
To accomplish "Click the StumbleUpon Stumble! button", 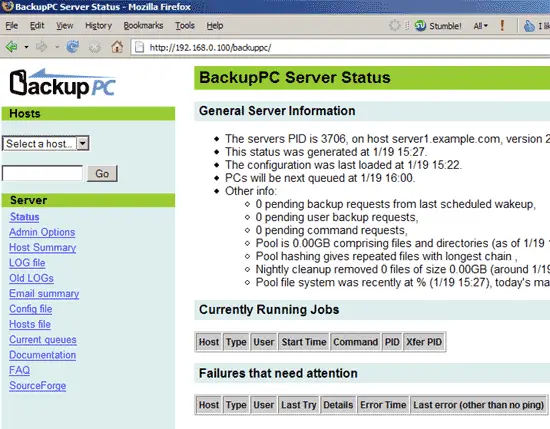I will click(438, 26).
